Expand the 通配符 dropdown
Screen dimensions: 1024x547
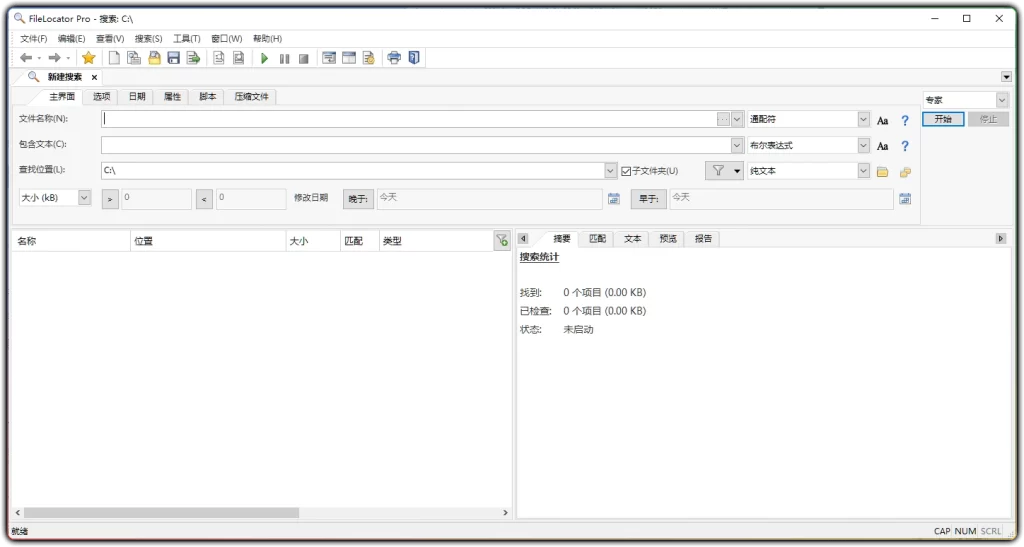(863, 119)
